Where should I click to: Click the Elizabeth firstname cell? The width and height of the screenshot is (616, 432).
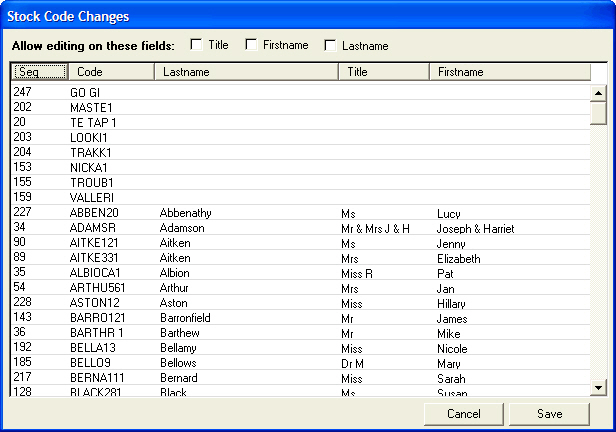[x=459, y=259]
